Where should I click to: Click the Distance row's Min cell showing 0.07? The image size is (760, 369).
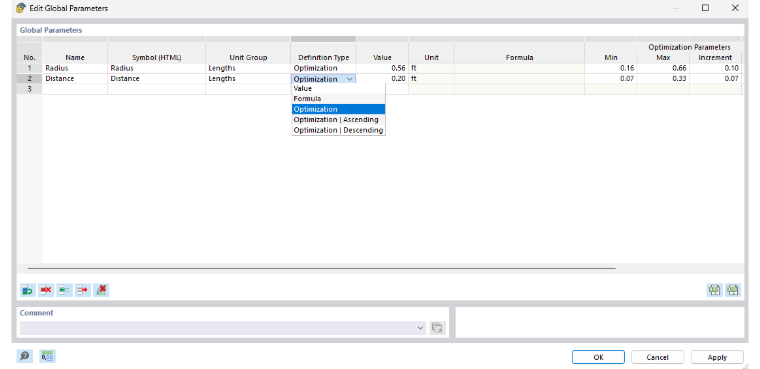(611, 78)
